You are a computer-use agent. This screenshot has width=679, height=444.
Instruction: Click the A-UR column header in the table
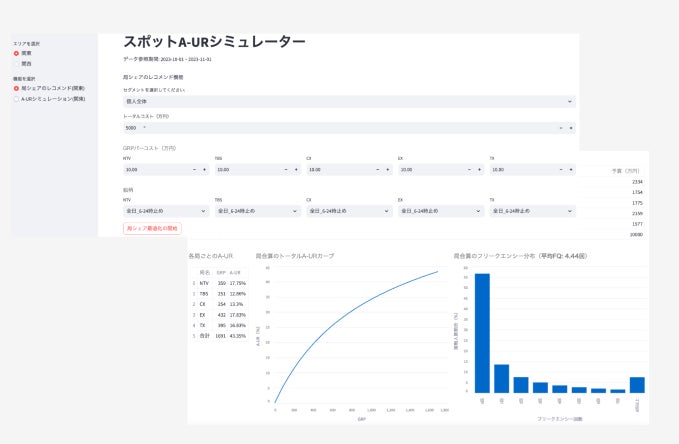pos(235,273)
